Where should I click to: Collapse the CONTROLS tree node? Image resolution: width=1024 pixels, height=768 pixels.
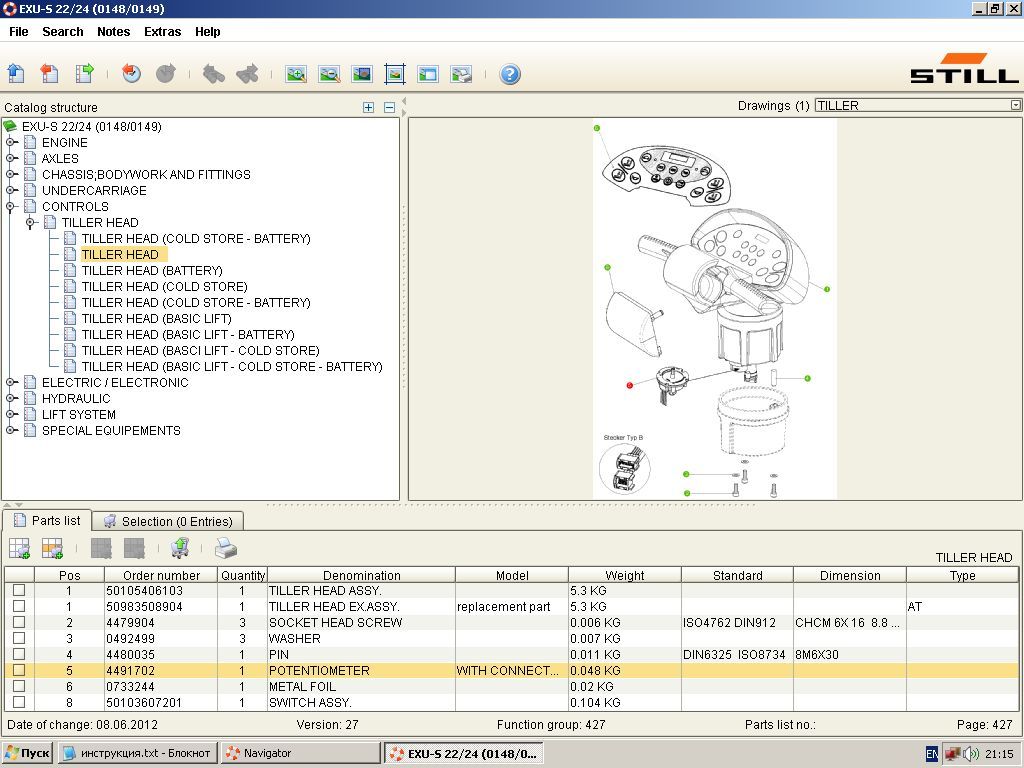pos(10,206)
